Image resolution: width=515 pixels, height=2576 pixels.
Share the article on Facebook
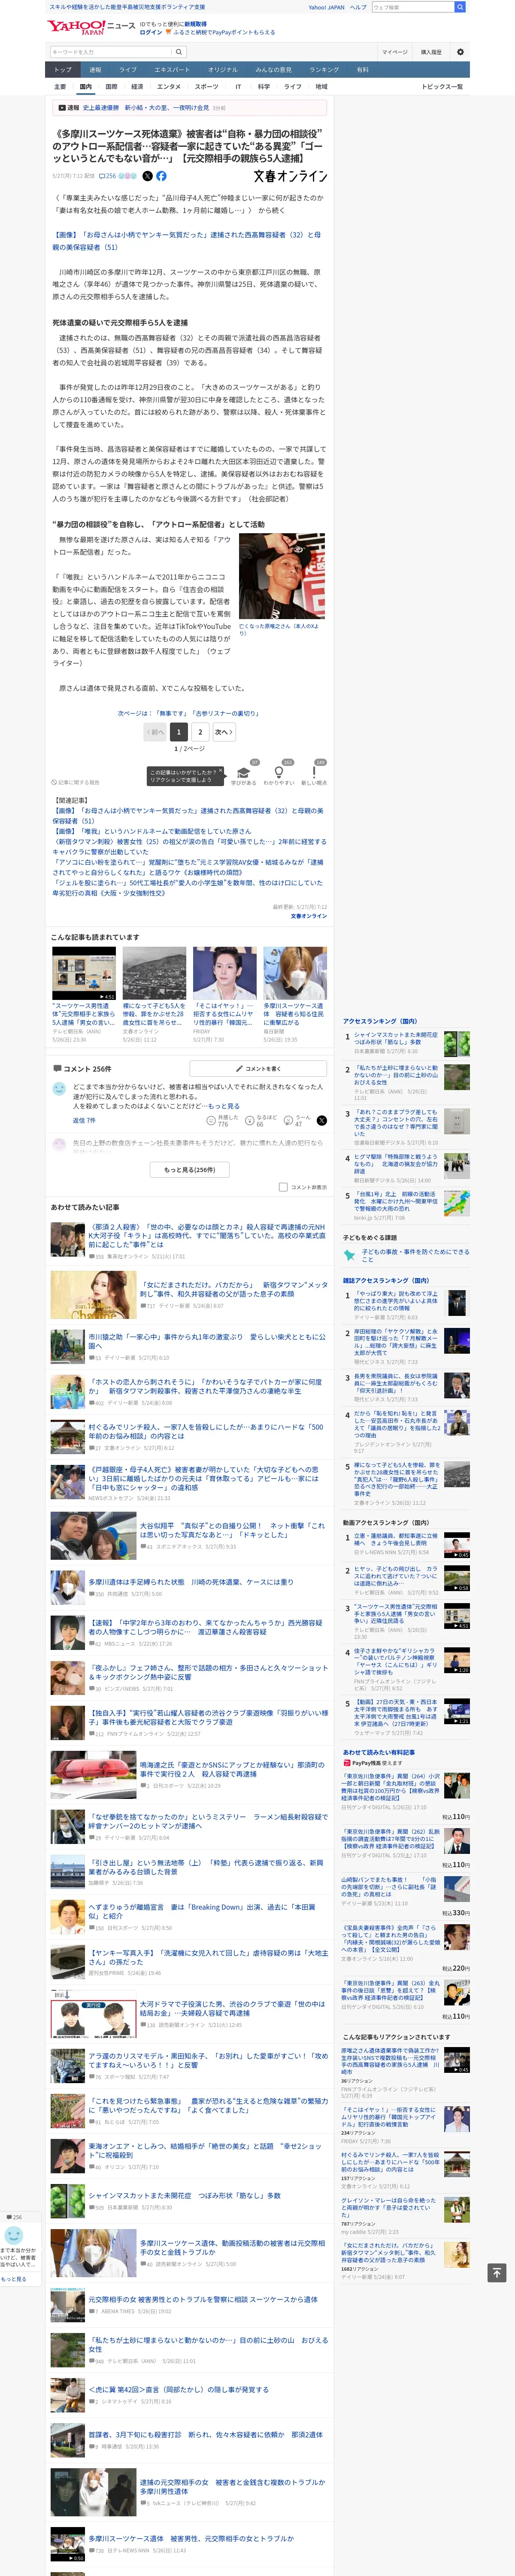coord(161,176)
